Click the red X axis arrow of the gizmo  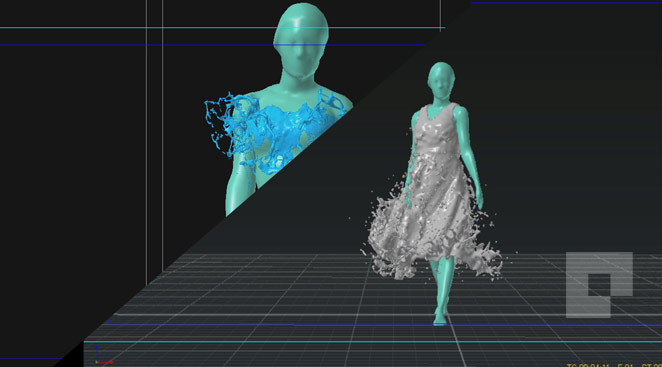point(106,362)
